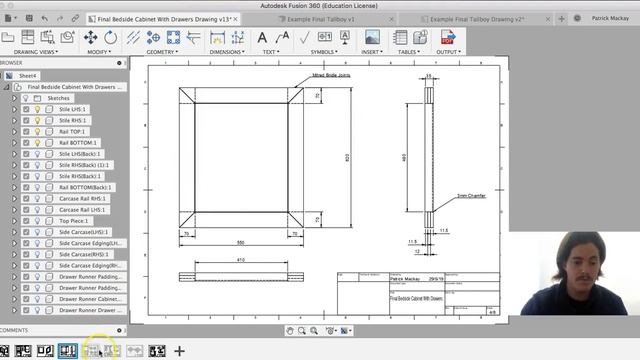Click the Redo arrow
The height and width of the screenshot is (360, 640).
click(x=60, y=18)
